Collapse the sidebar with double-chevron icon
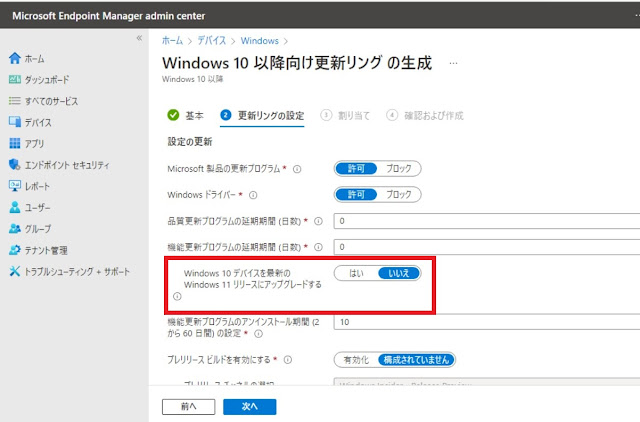This screenshot has height=422, width=640. [x=139, y=38]
